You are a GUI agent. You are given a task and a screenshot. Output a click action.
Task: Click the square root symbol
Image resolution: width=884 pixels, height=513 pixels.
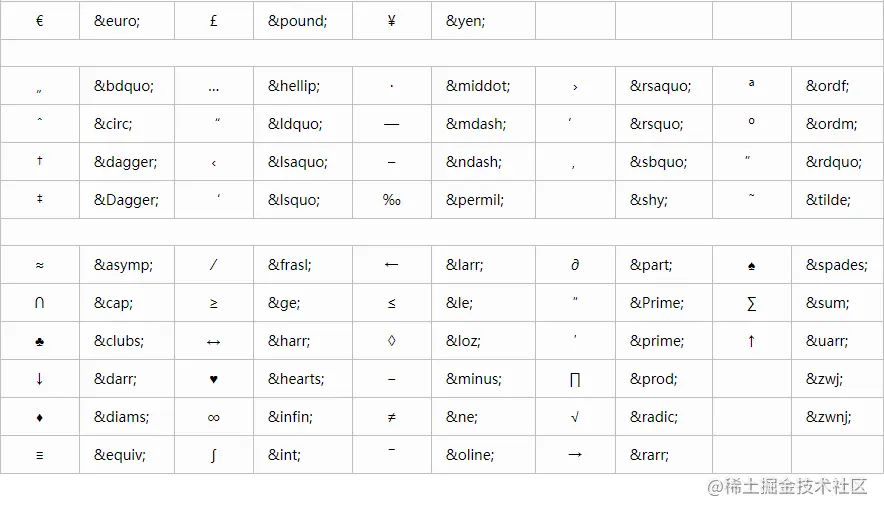574,417
